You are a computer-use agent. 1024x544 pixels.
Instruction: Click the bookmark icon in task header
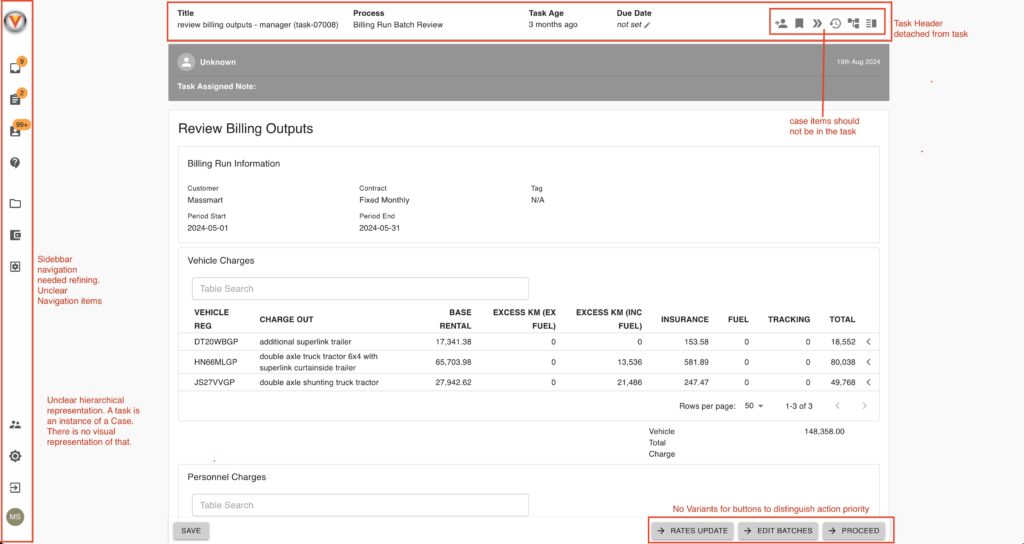point(799,23)
